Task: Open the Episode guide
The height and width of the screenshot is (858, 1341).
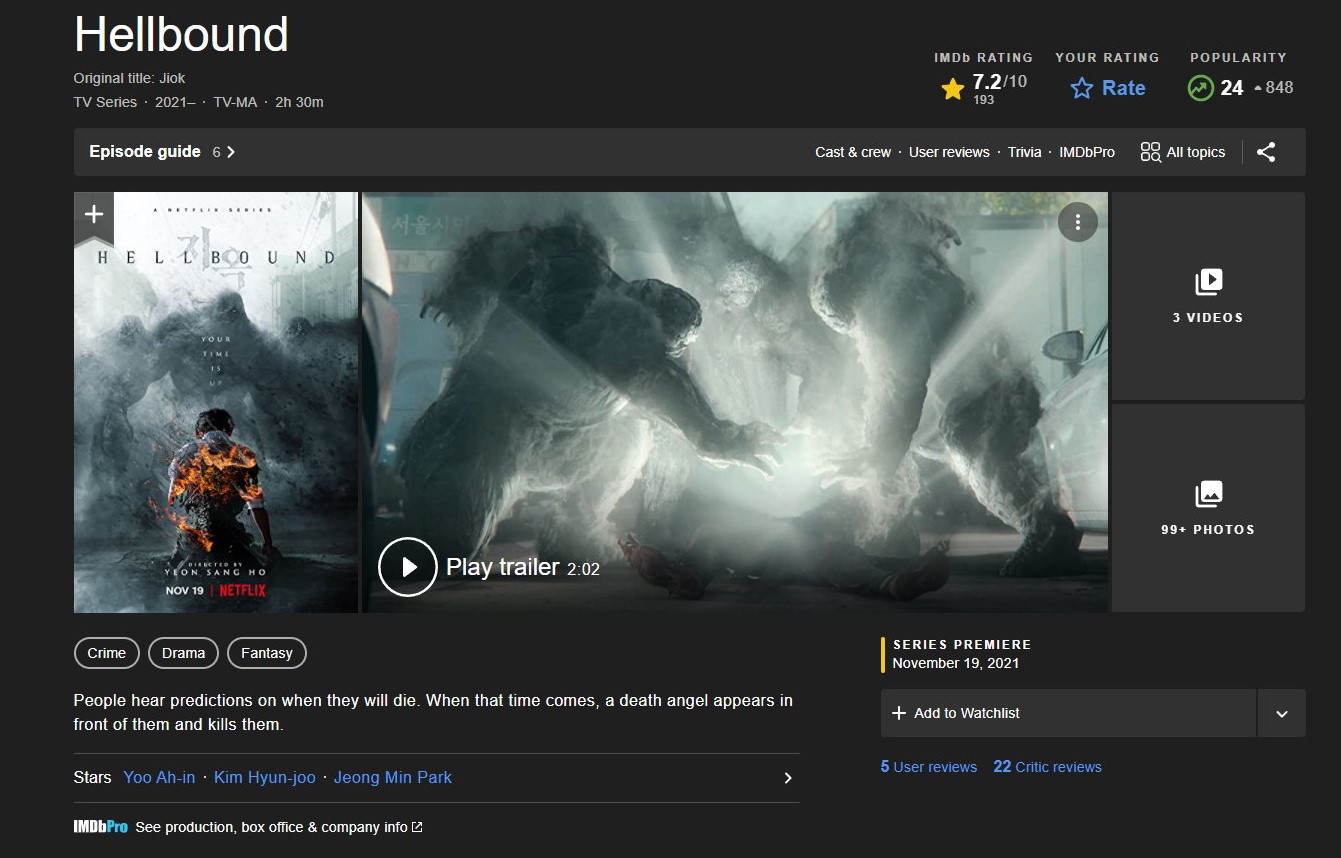Action: point(162,152)
